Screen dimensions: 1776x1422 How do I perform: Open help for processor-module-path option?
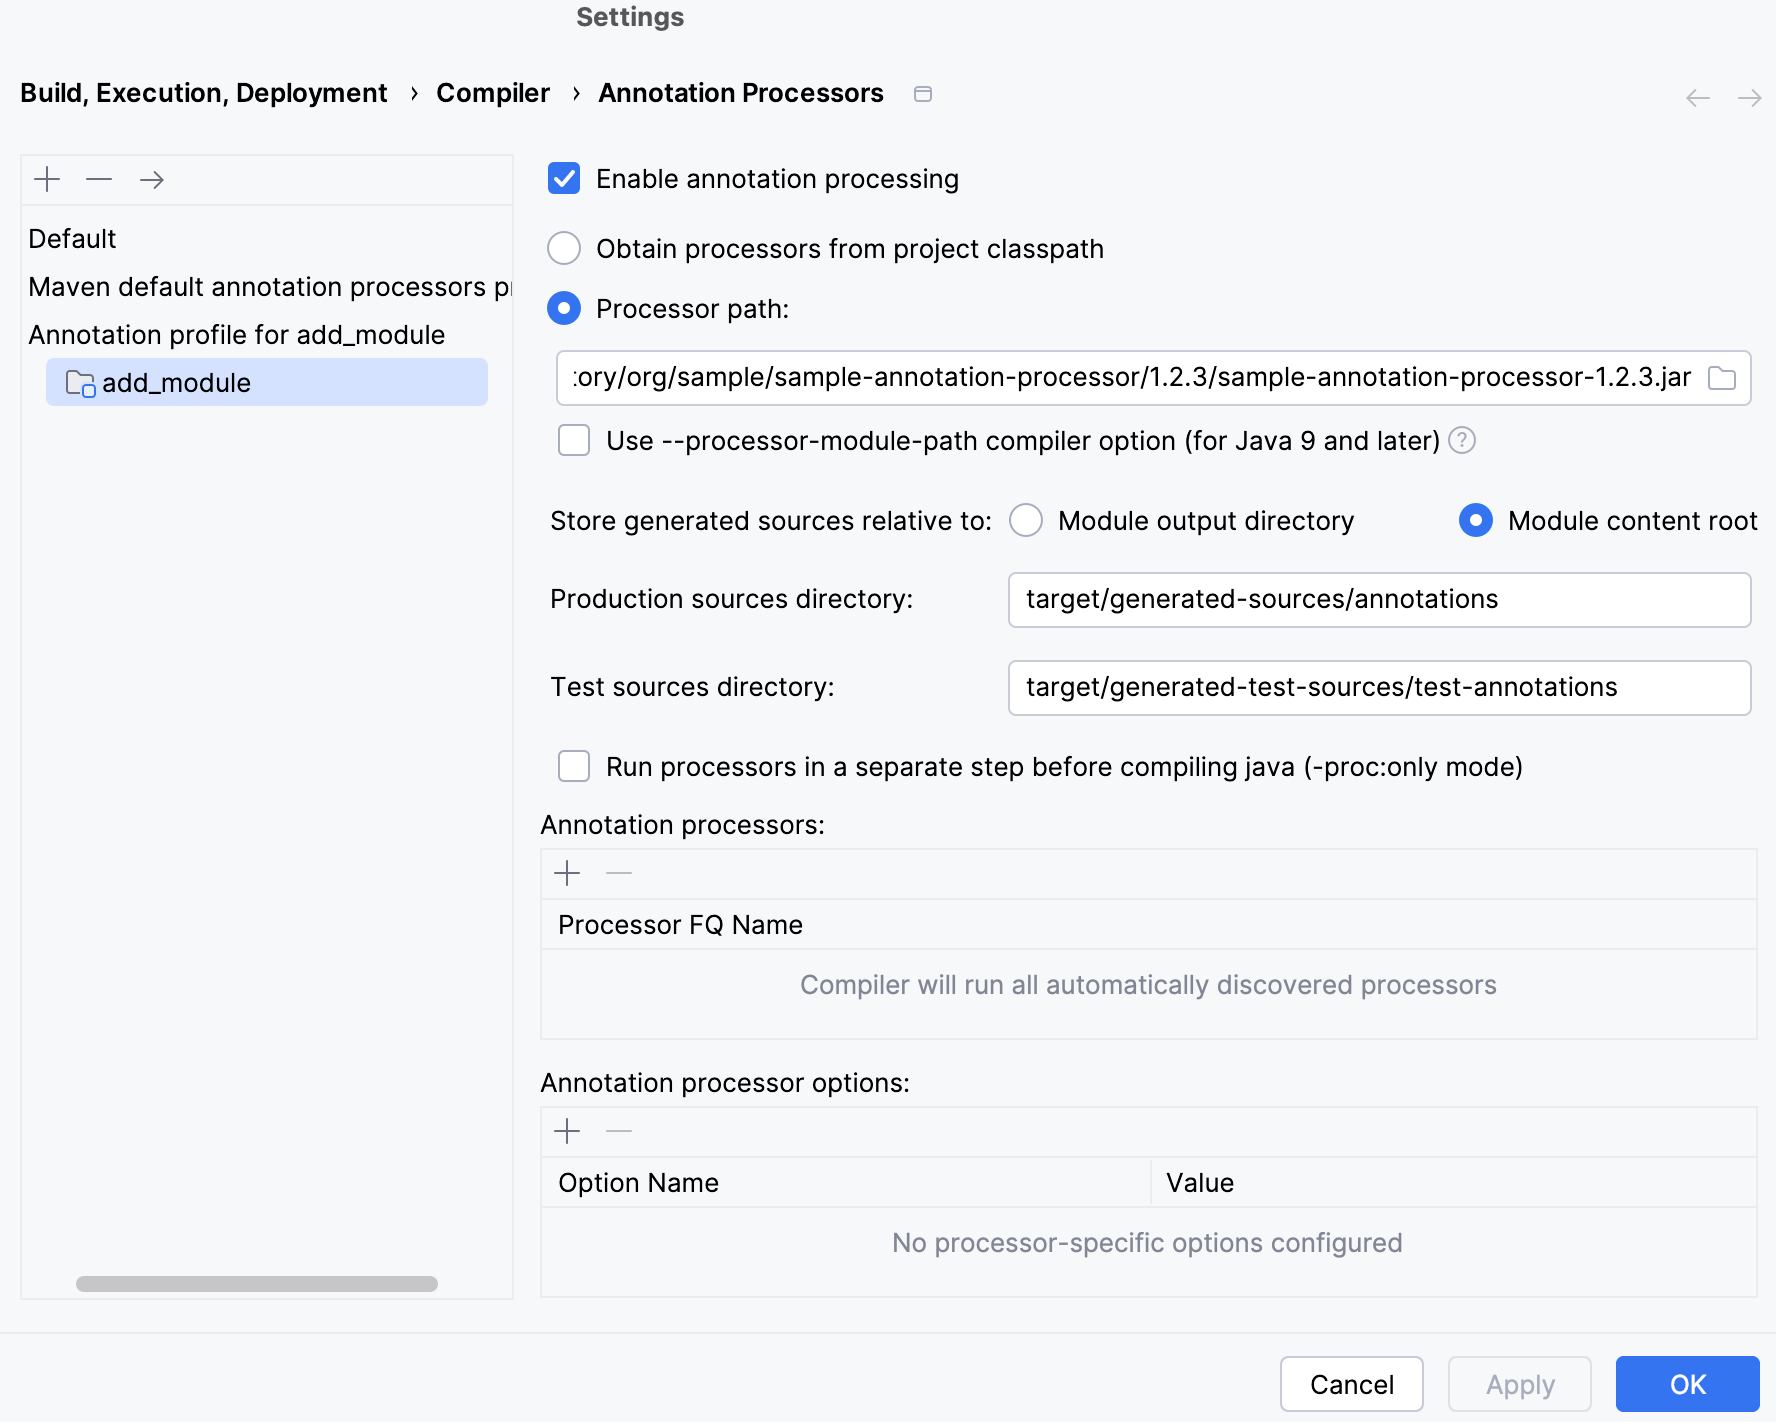point(1461,440)
